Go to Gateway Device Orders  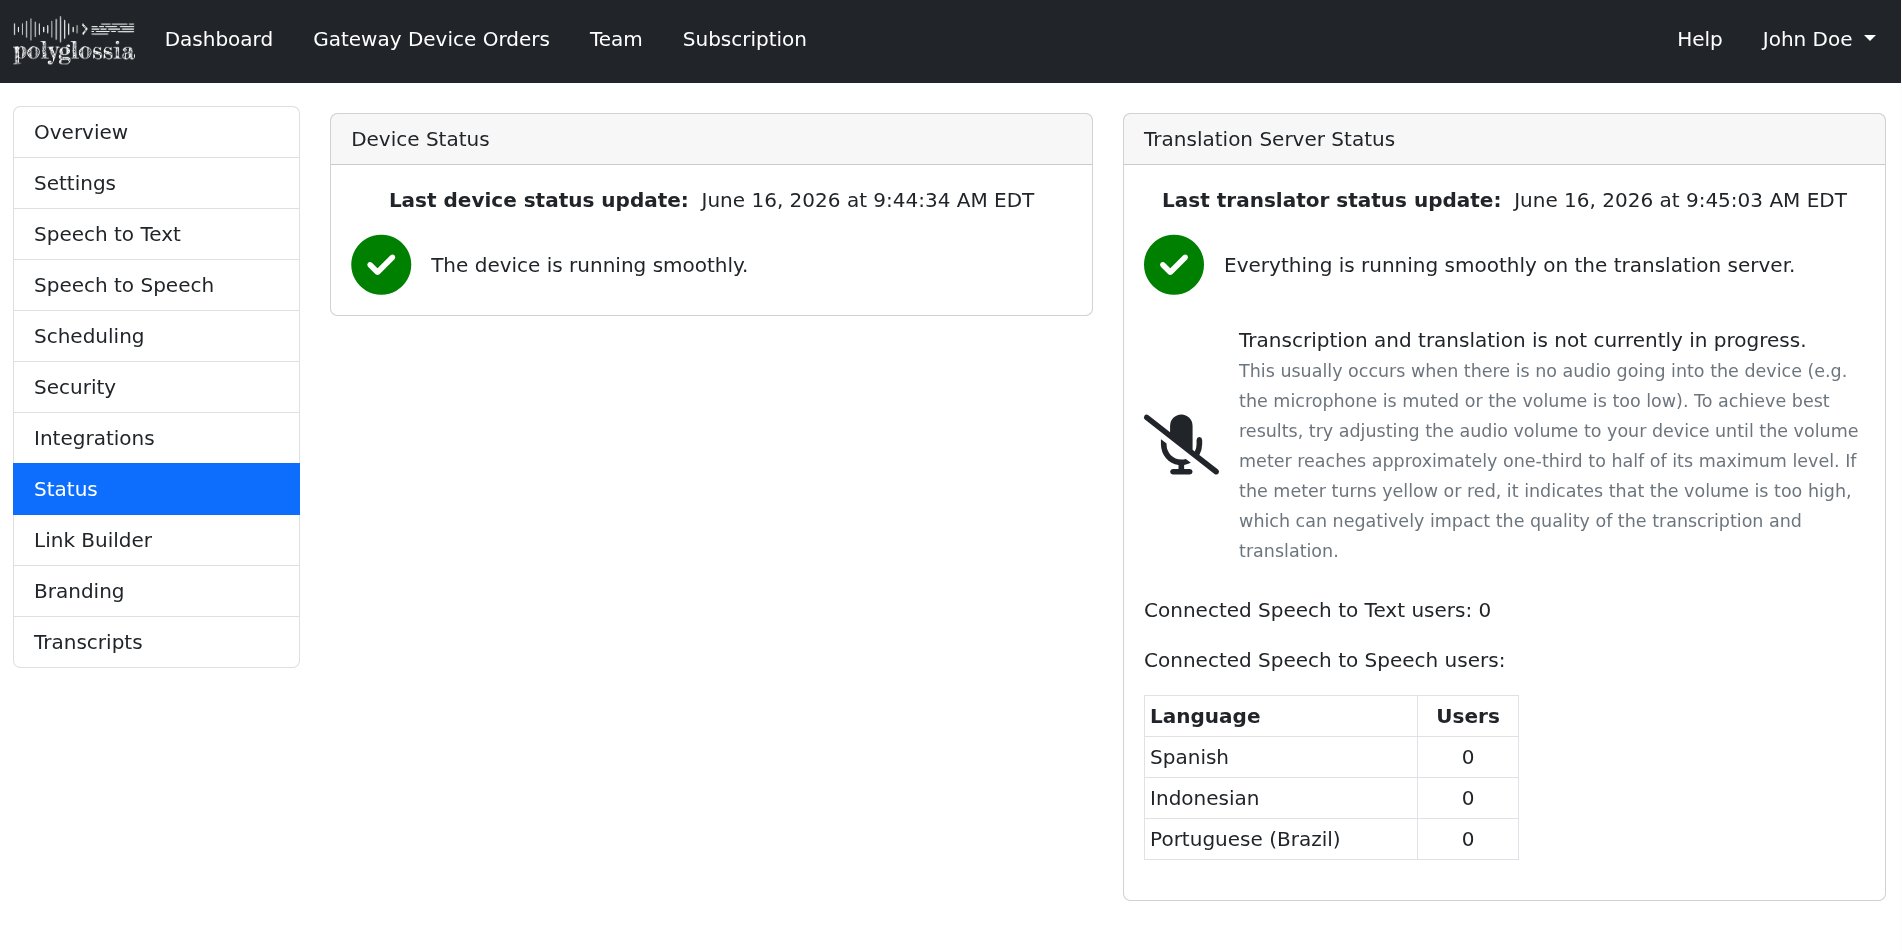tap(431, 39)
